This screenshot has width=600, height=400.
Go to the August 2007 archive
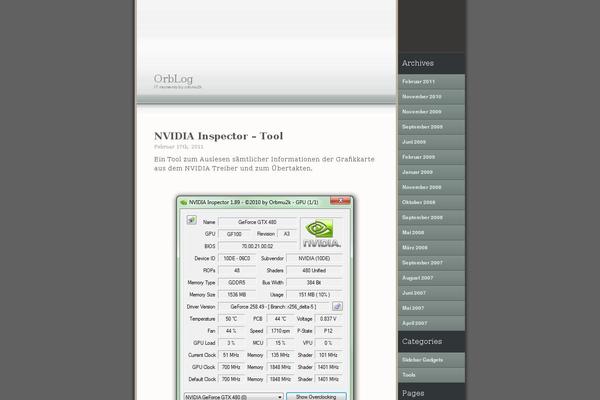pos(431,278)
